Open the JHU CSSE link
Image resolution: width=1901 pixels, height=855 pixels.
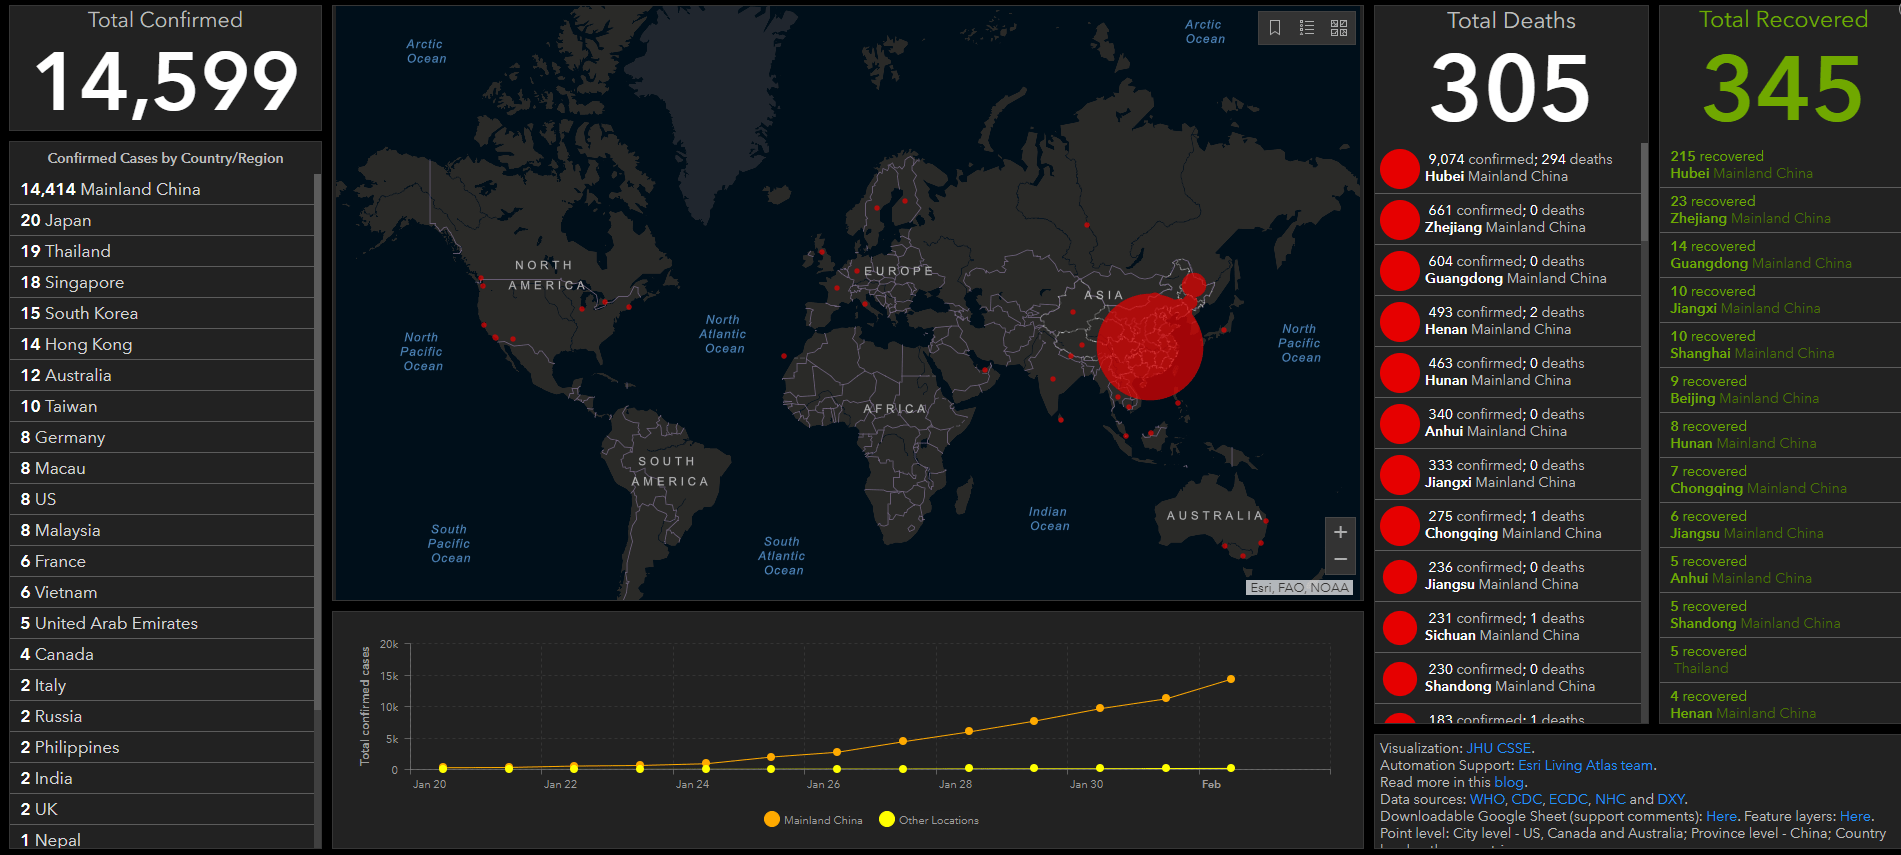coord(1498,748)
